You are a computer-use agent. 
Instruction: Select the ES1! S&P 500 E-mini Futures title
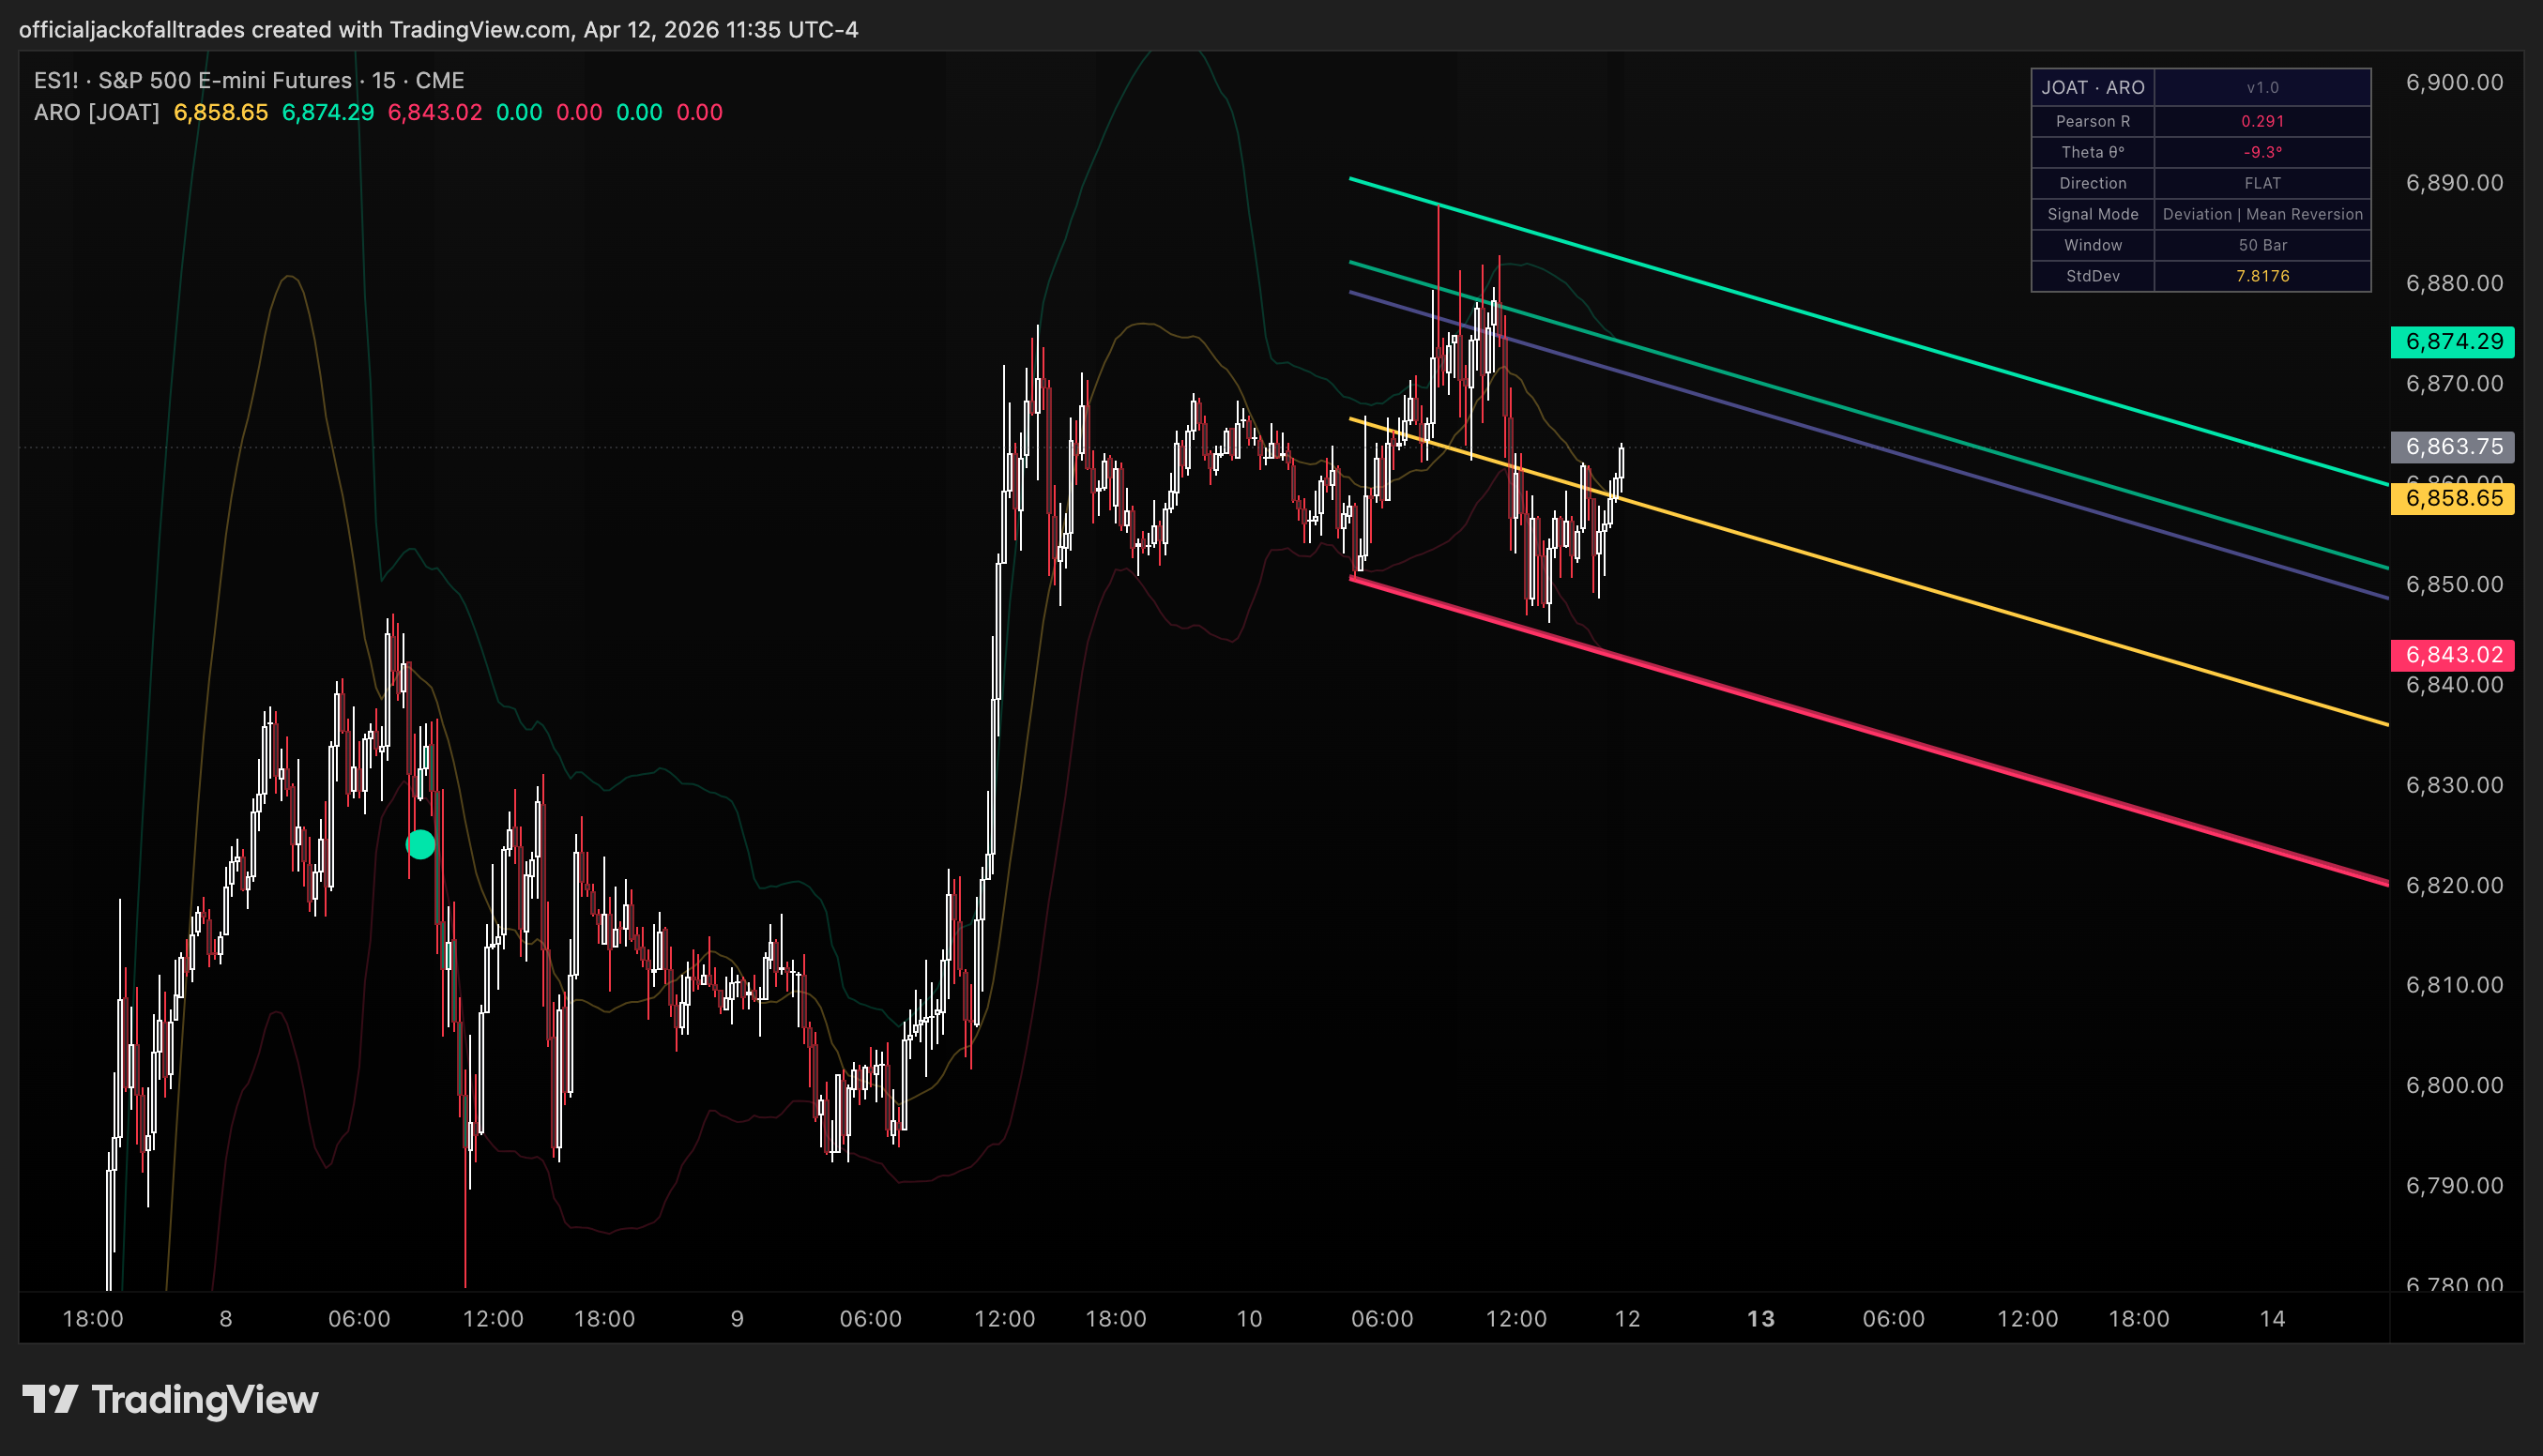[249, 80]
